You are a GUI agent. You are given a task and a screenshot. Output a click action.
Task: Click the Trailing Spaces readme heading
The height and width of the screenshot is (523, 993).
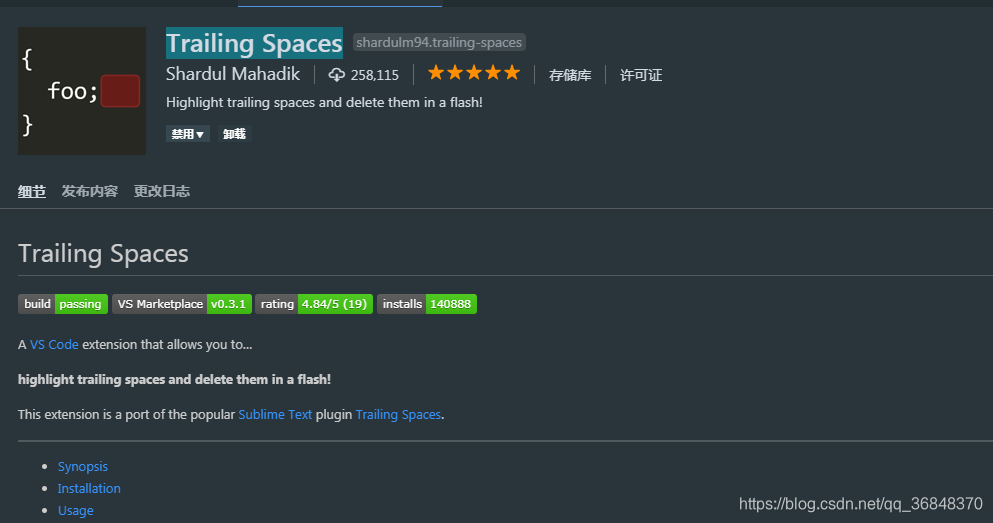point(103,253)
